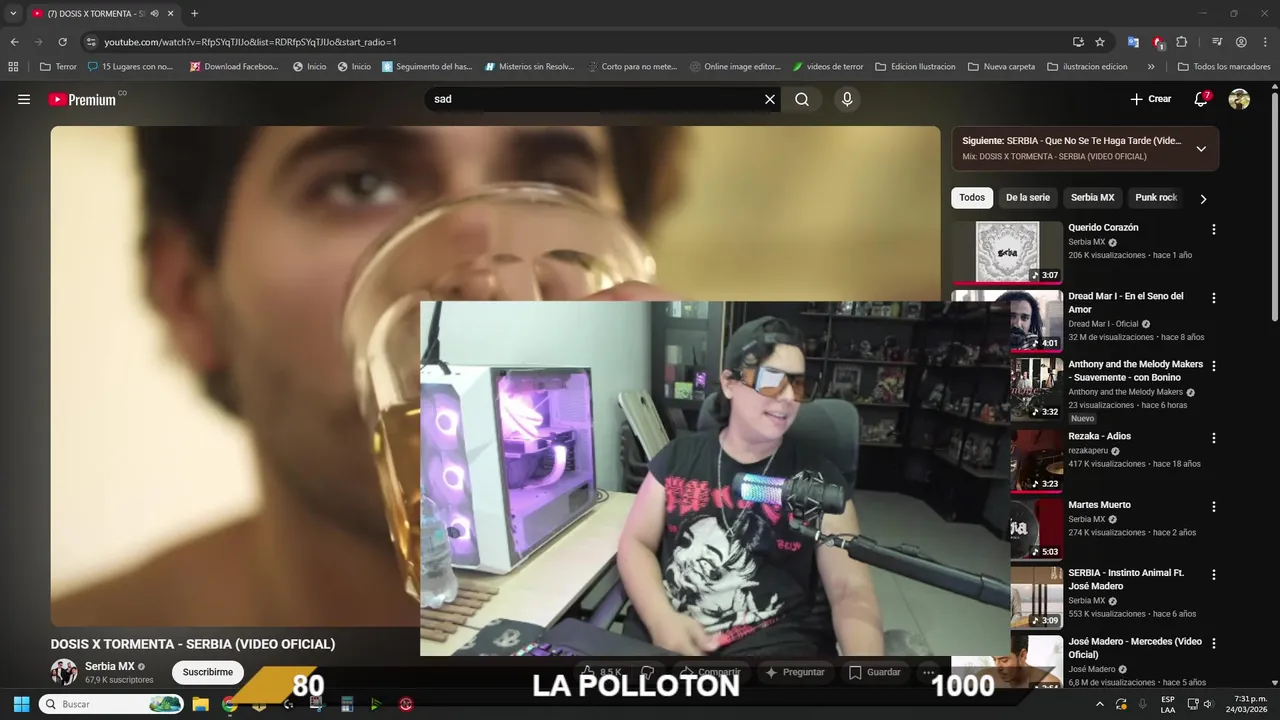The height and width of the screenshot is (720, 1280).
Task: Open Rezaka - Adios thumbnail
Action: pos(1036,460)
